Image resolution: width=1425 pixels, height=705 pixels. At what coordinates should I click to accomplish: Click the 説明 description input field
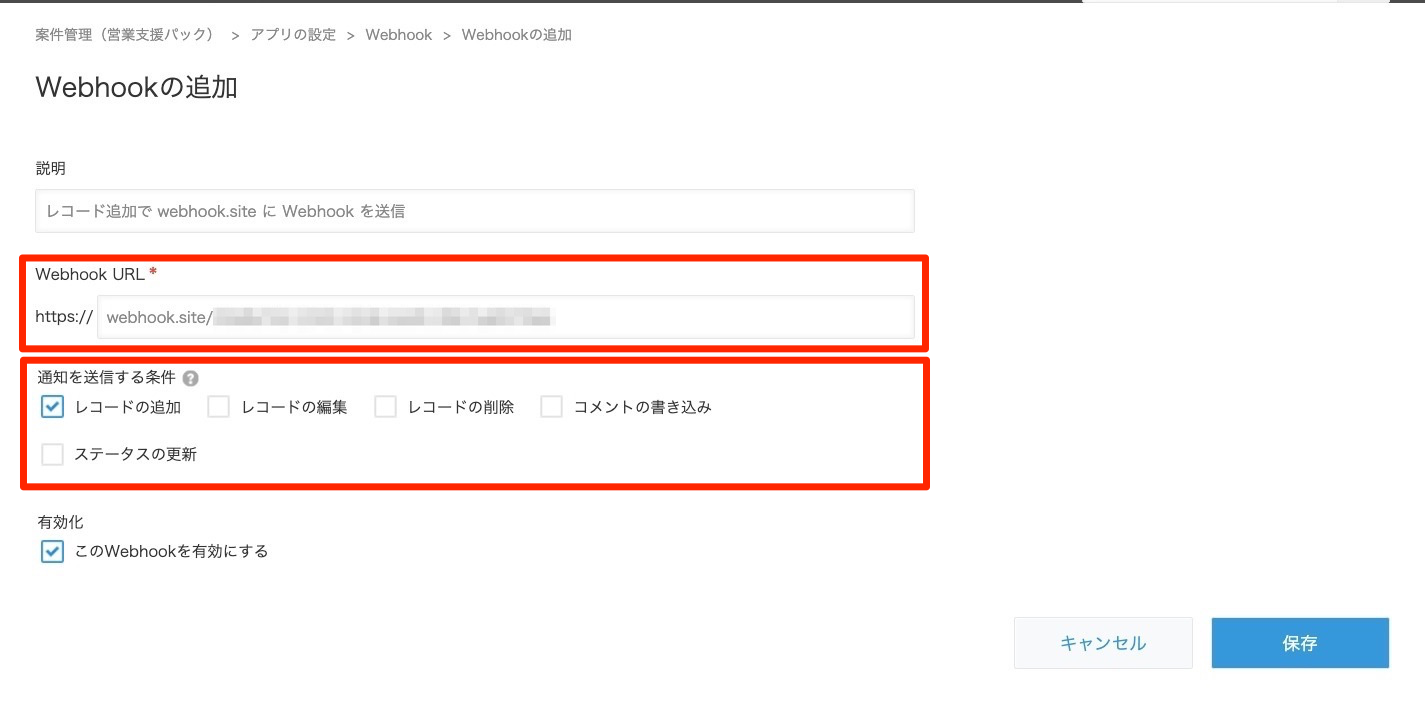[x=475, y=211]
